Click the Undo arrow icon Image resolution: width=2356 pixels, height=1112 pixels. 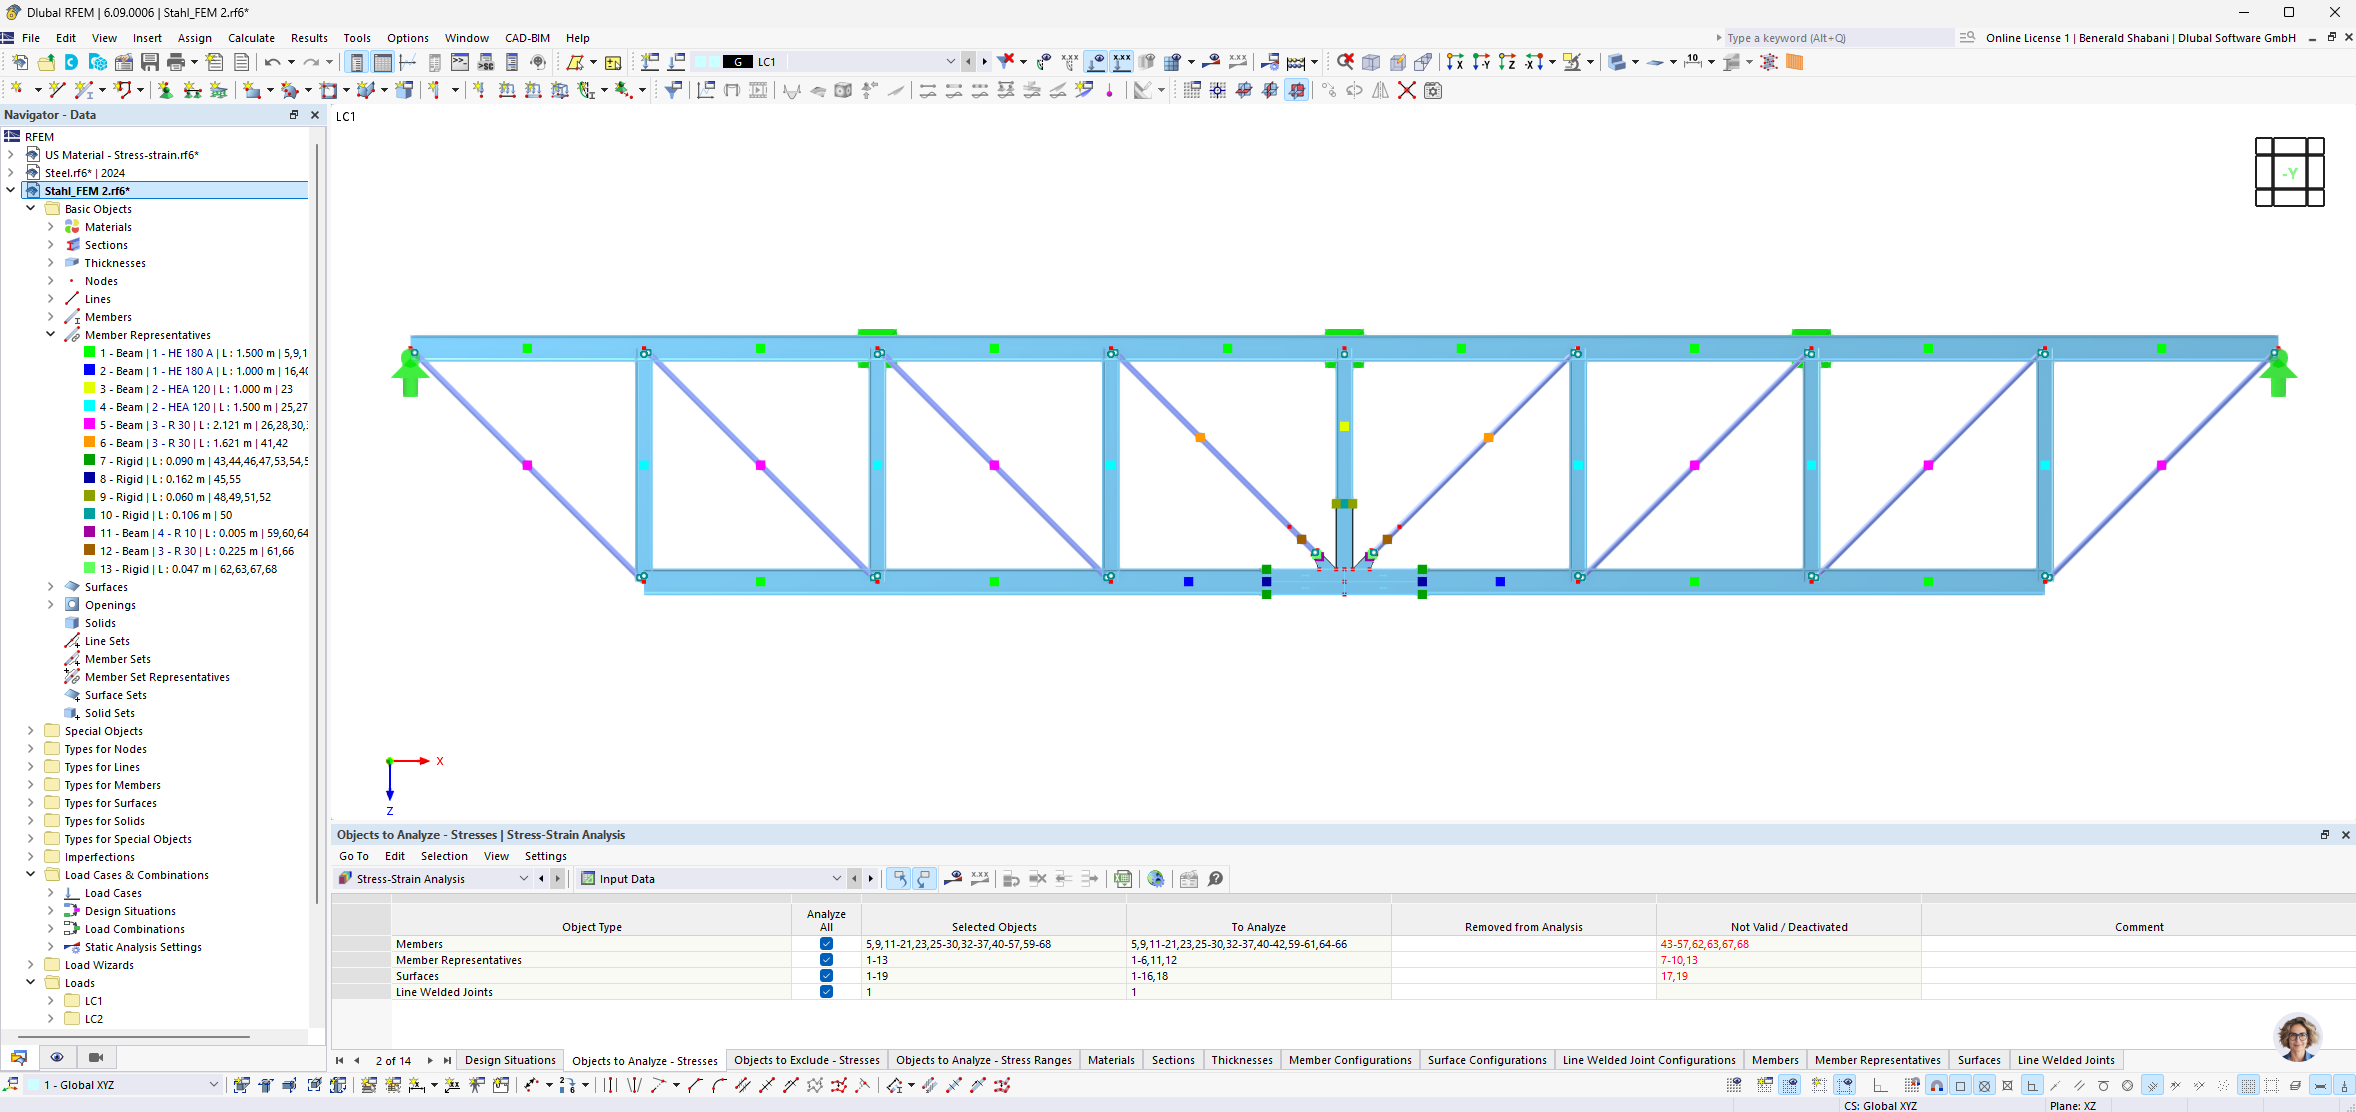point(272,62)
